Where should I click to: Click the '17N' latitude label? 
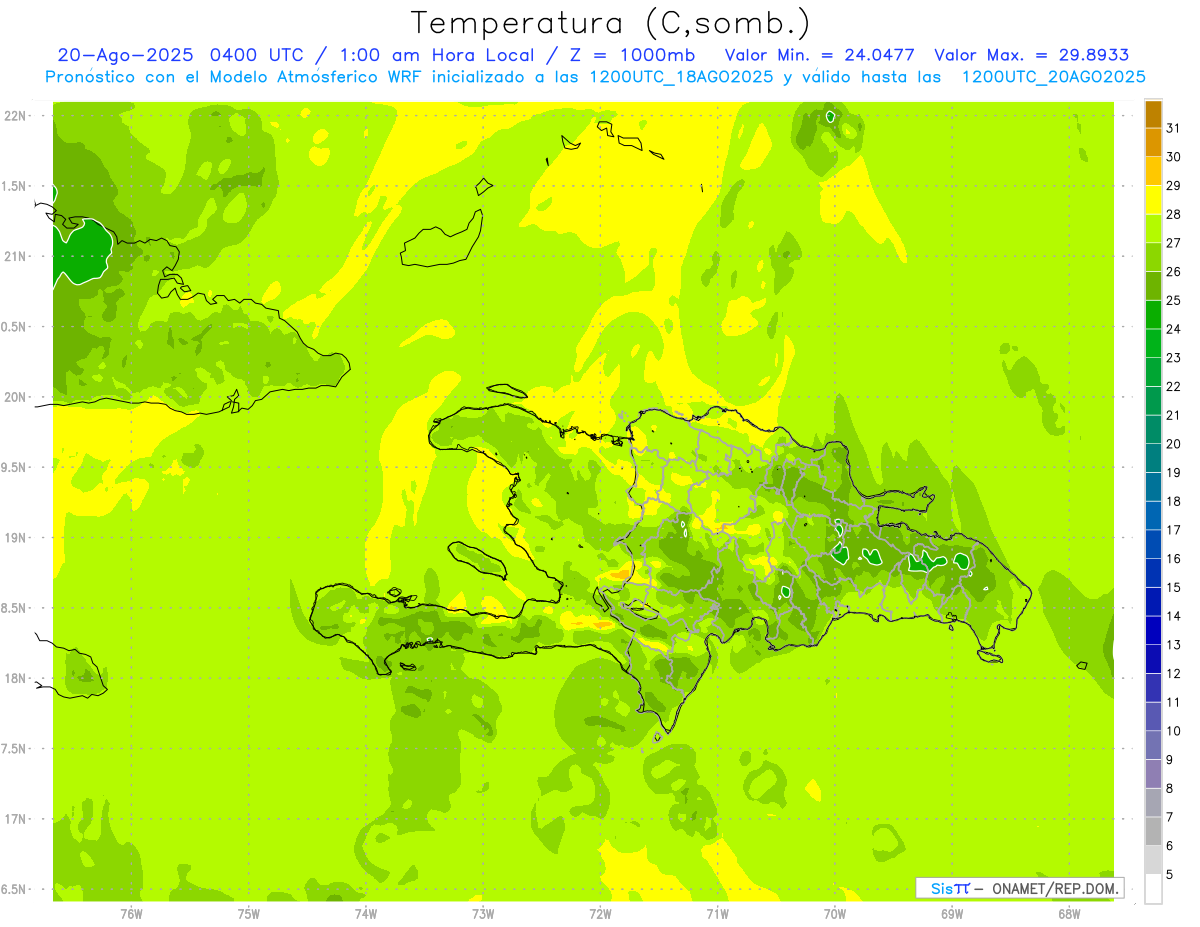[16, 819]
